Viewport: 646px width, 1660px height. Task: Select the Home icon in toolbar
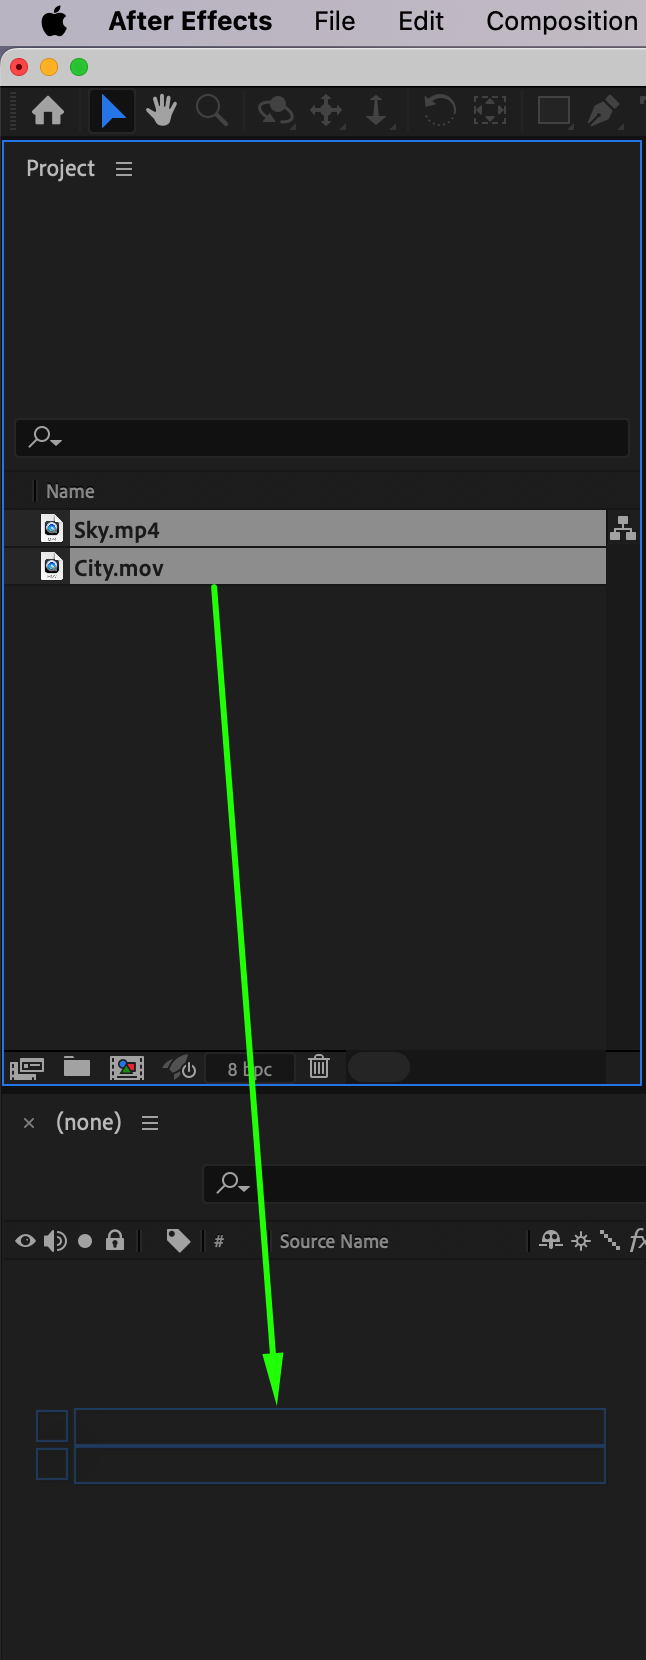tap(48, 111)
